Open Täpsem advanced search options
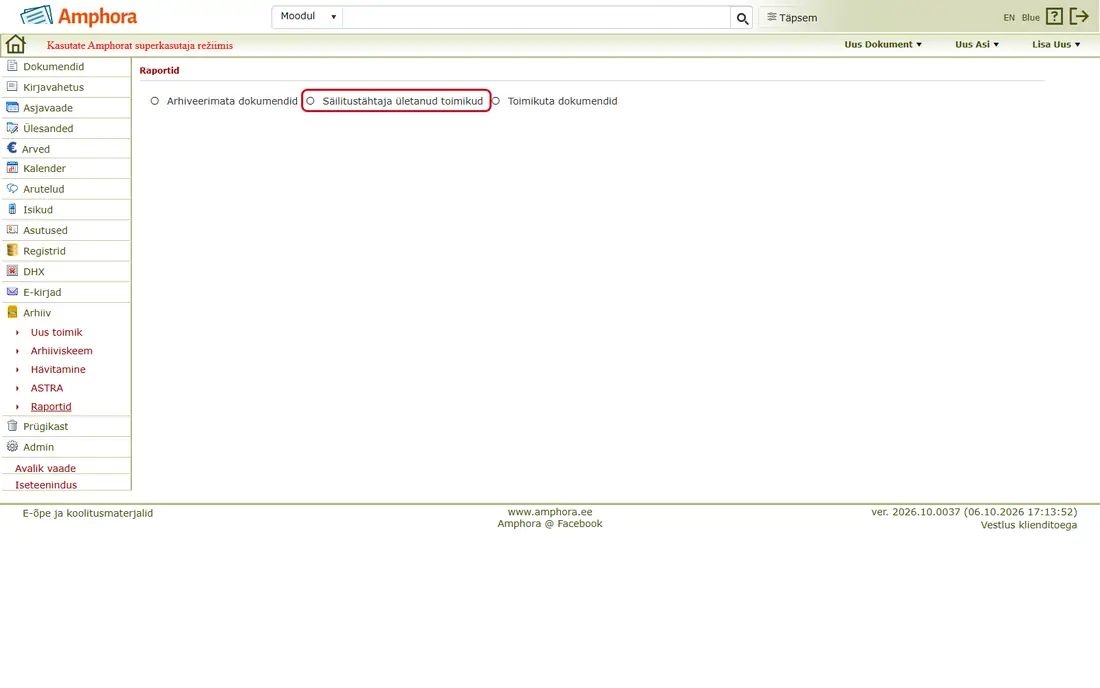 (x=791, y=18)
